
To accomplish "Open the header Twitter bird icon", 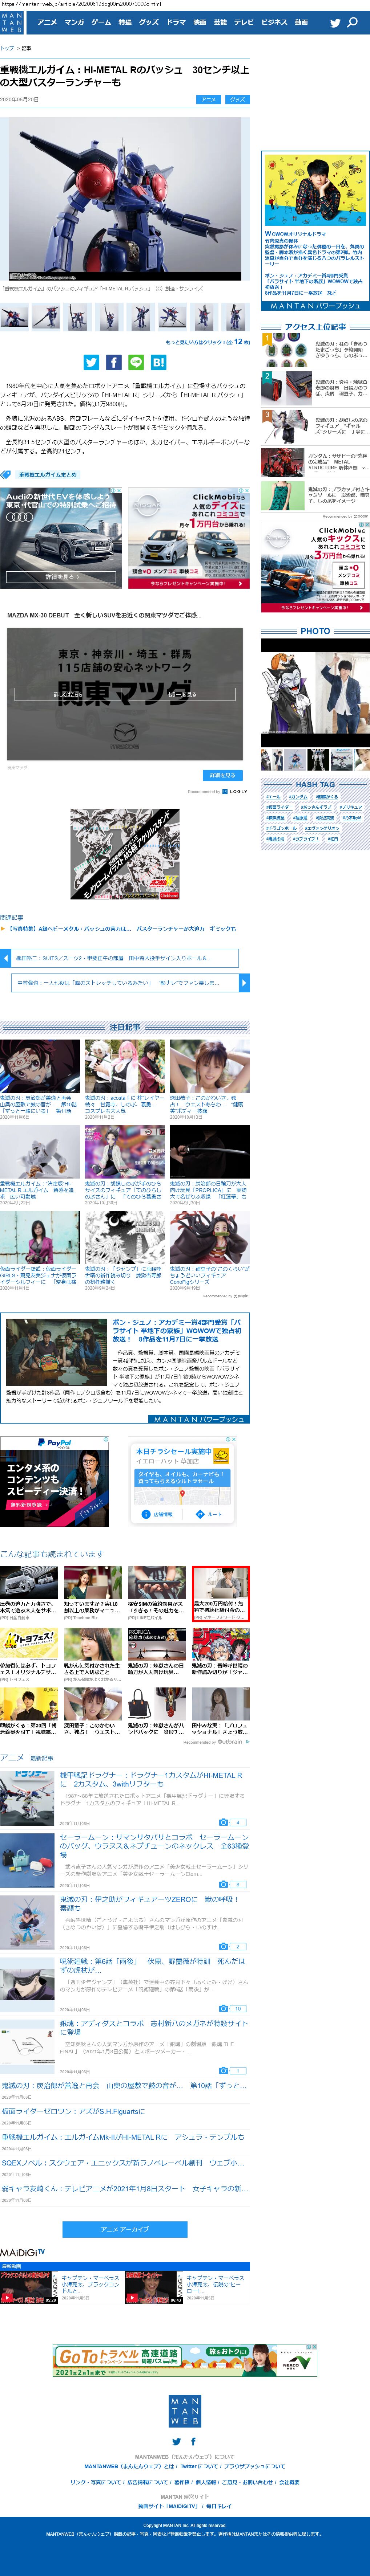I will [x=335, y=22].
